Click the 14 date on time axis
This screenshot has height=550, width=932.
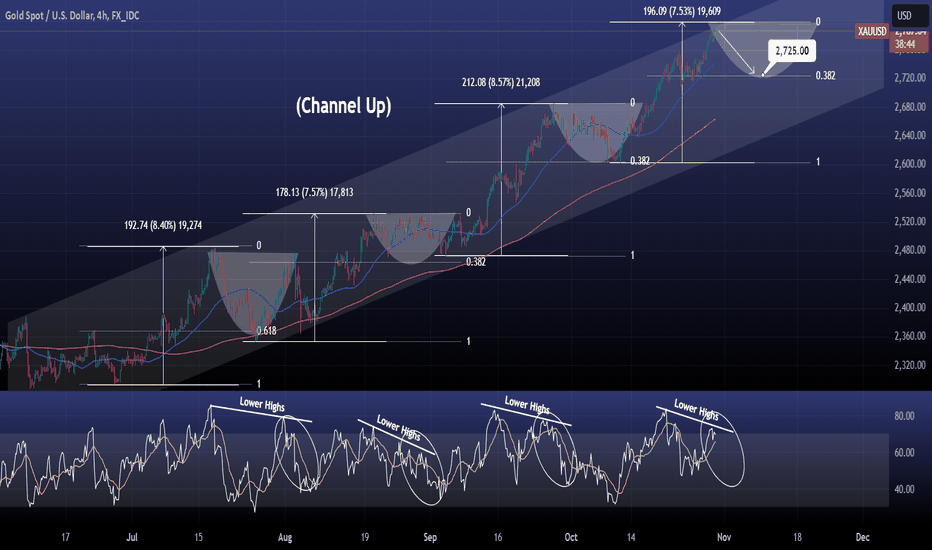631,538
